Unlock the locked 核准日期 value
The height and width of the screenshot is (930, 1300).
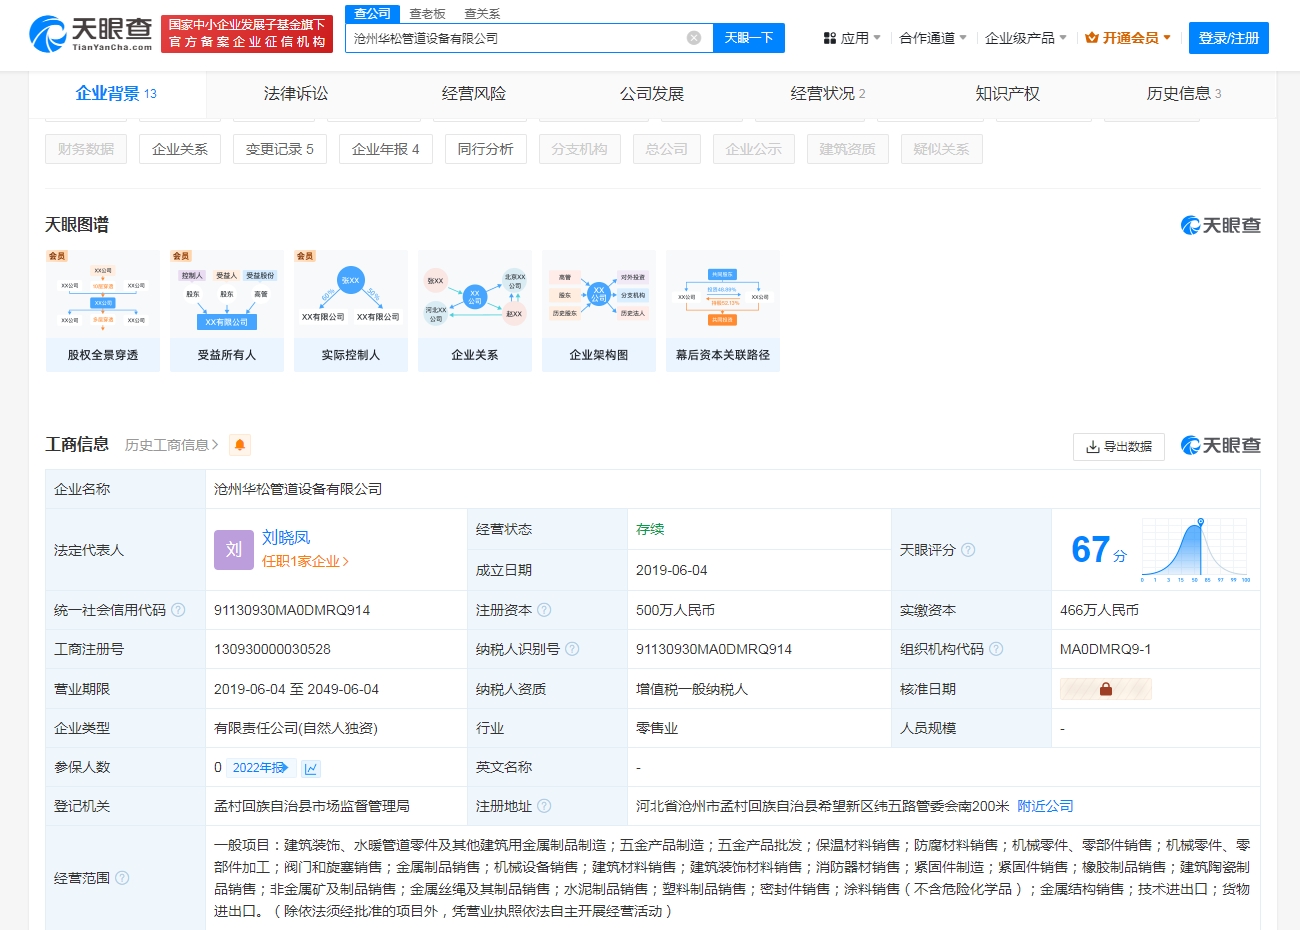click(1106, 689)
